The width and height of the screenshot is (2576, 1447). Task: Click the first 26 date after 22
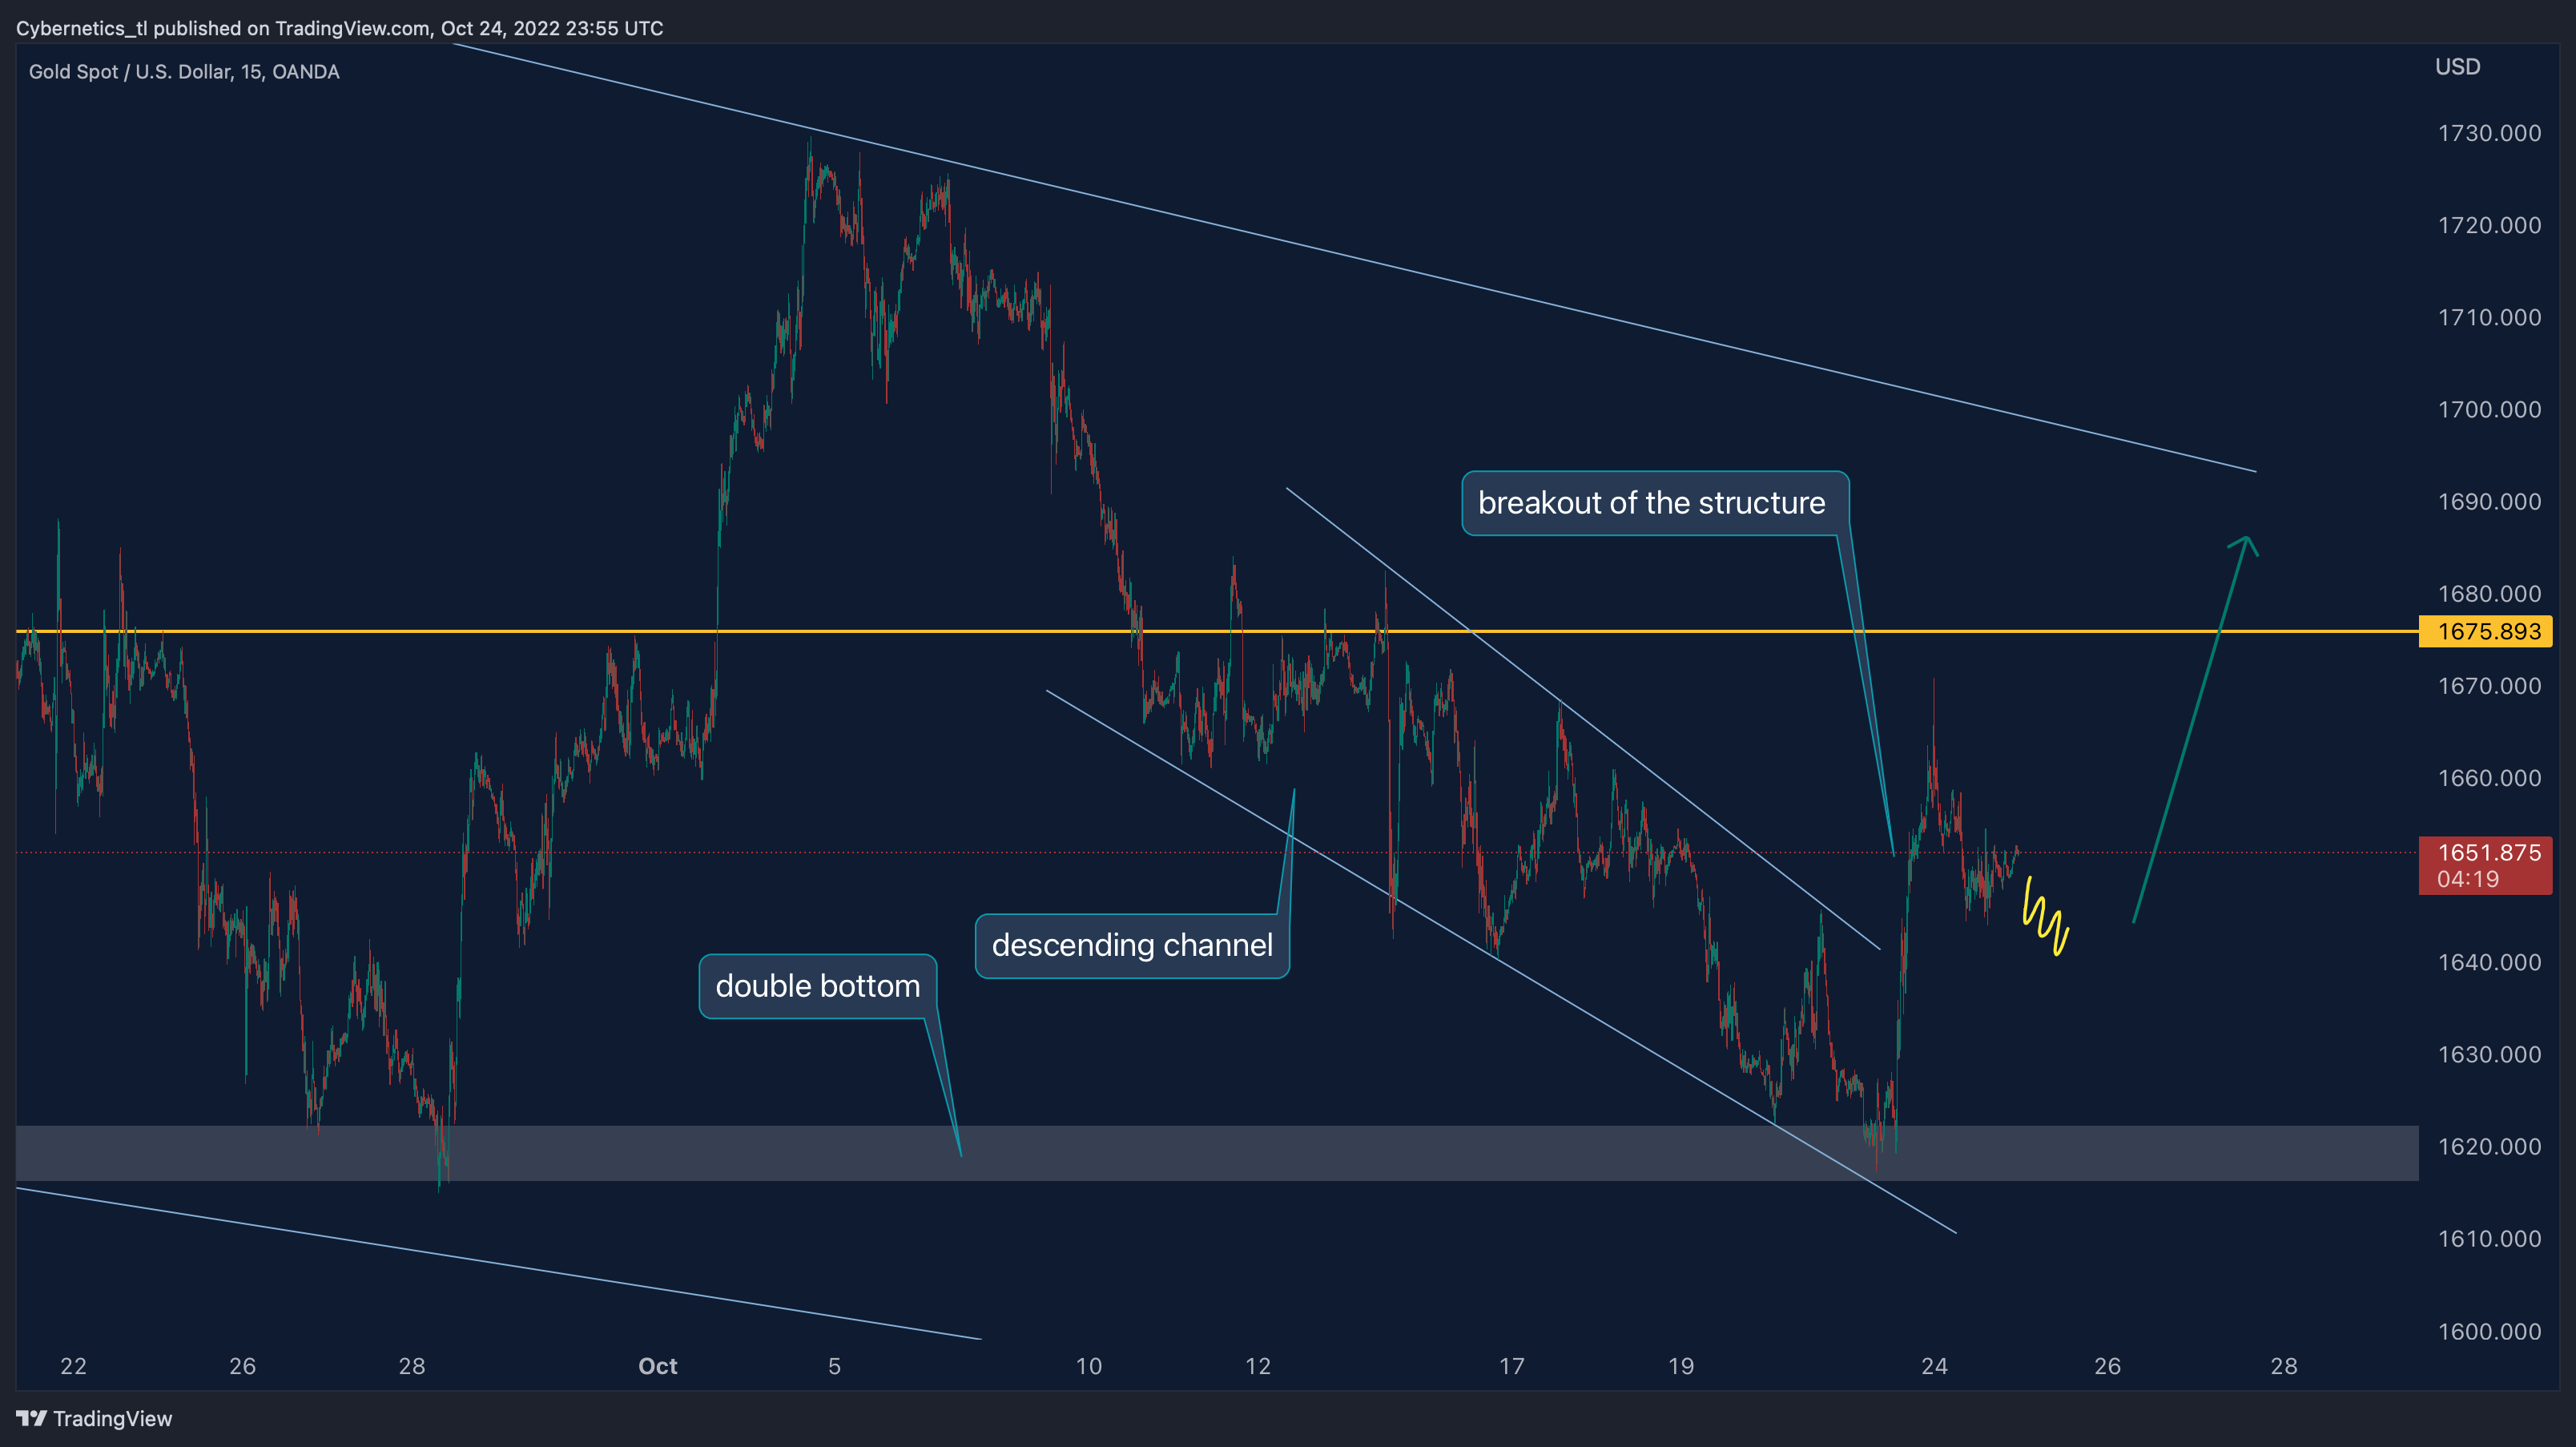pyautogui.click(x=243, y=1366)
